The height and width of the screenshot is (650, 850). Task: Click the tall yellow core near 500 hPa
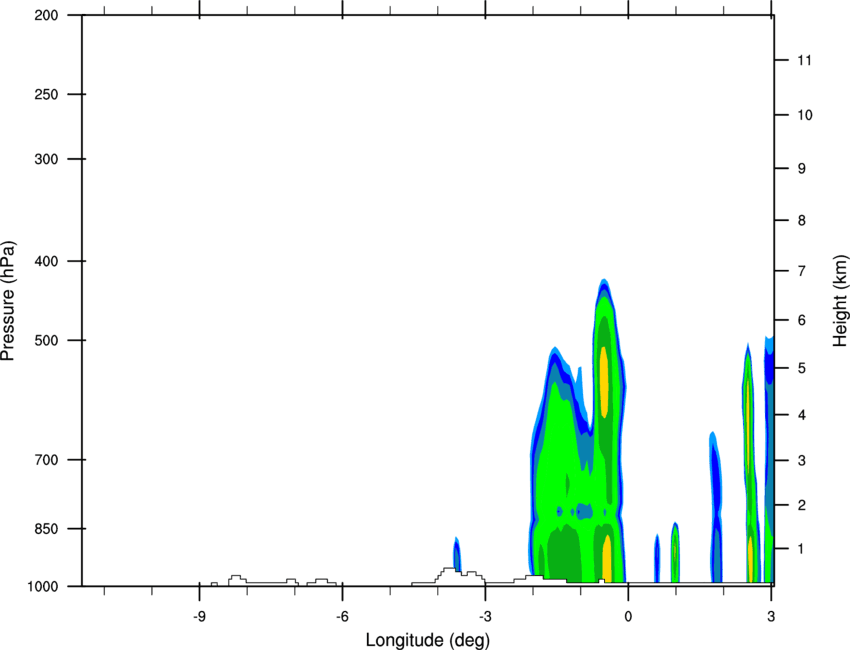click(x=604, y=382)
